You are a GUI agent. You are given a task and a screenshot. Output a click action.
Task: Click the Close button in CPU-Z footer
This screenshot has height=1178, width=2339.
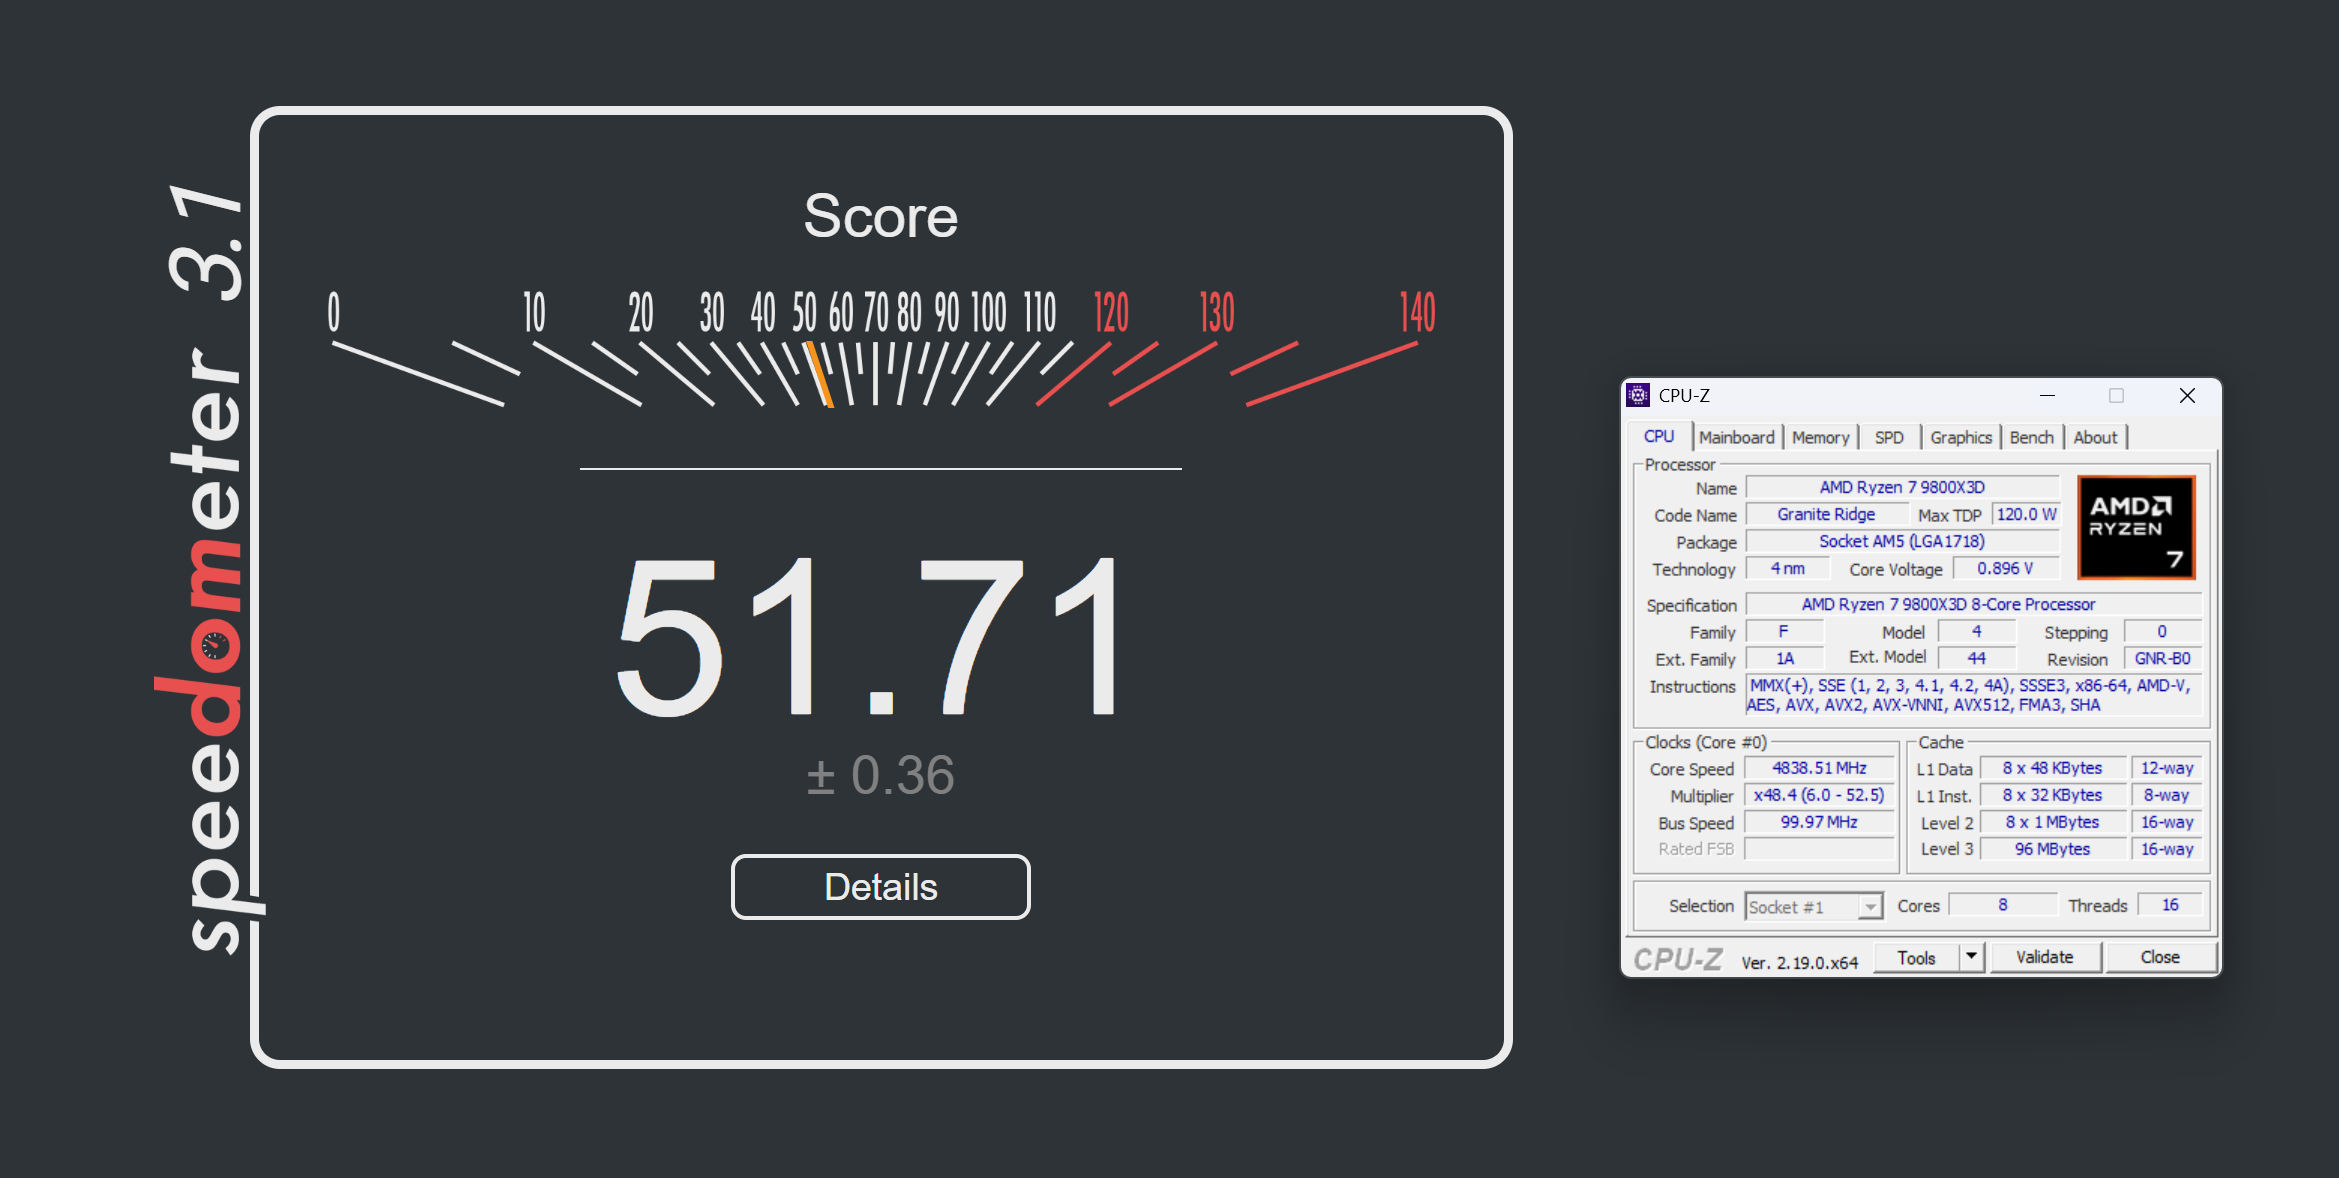click(2160, 957)
